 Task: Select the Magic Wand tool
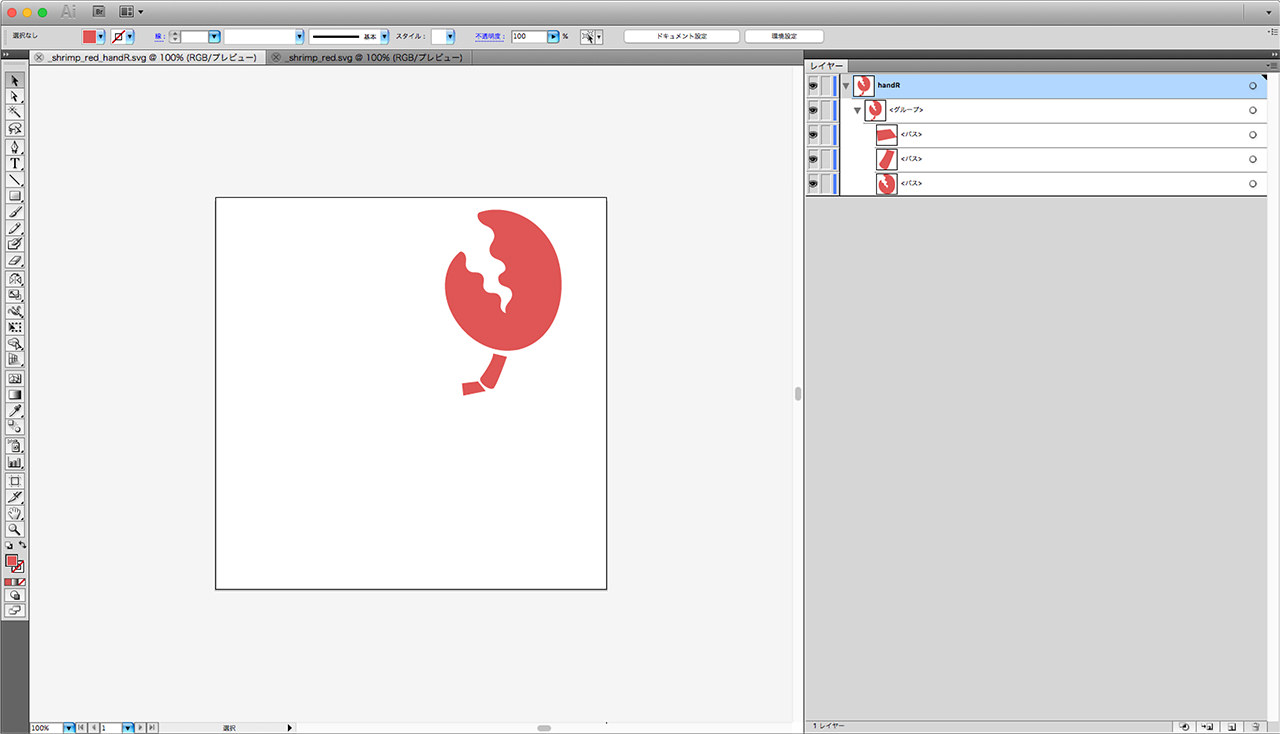tap(15, 113)
